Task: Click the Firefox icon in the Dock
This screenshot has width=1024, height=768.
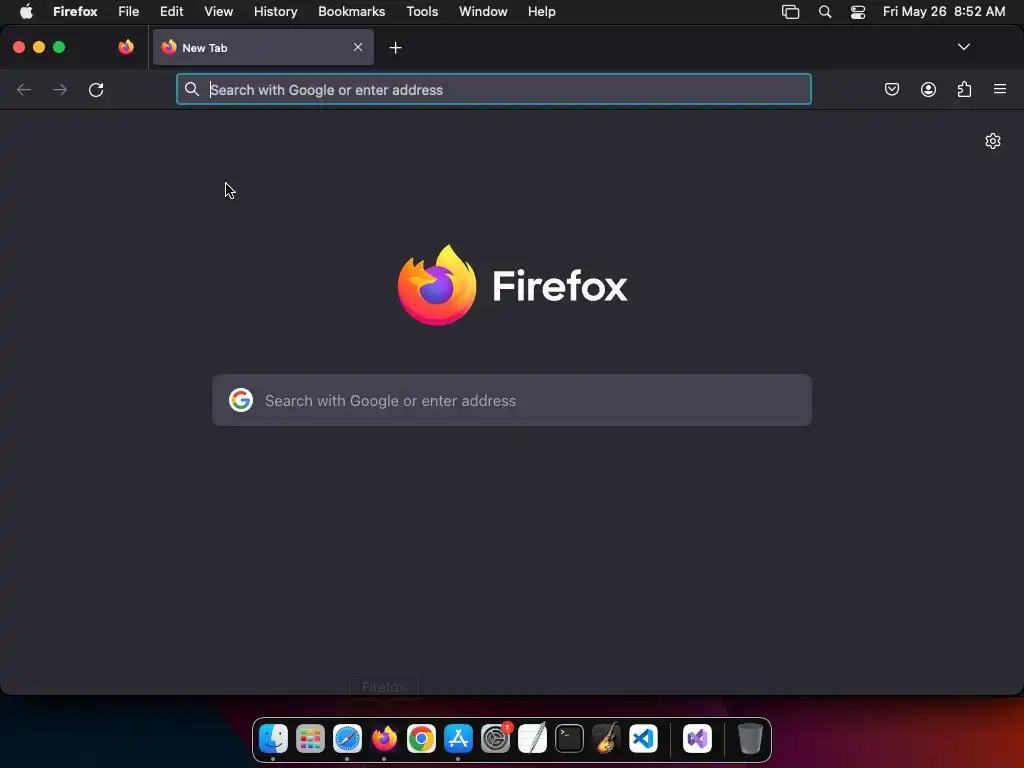Action: (x=384, y=739)
